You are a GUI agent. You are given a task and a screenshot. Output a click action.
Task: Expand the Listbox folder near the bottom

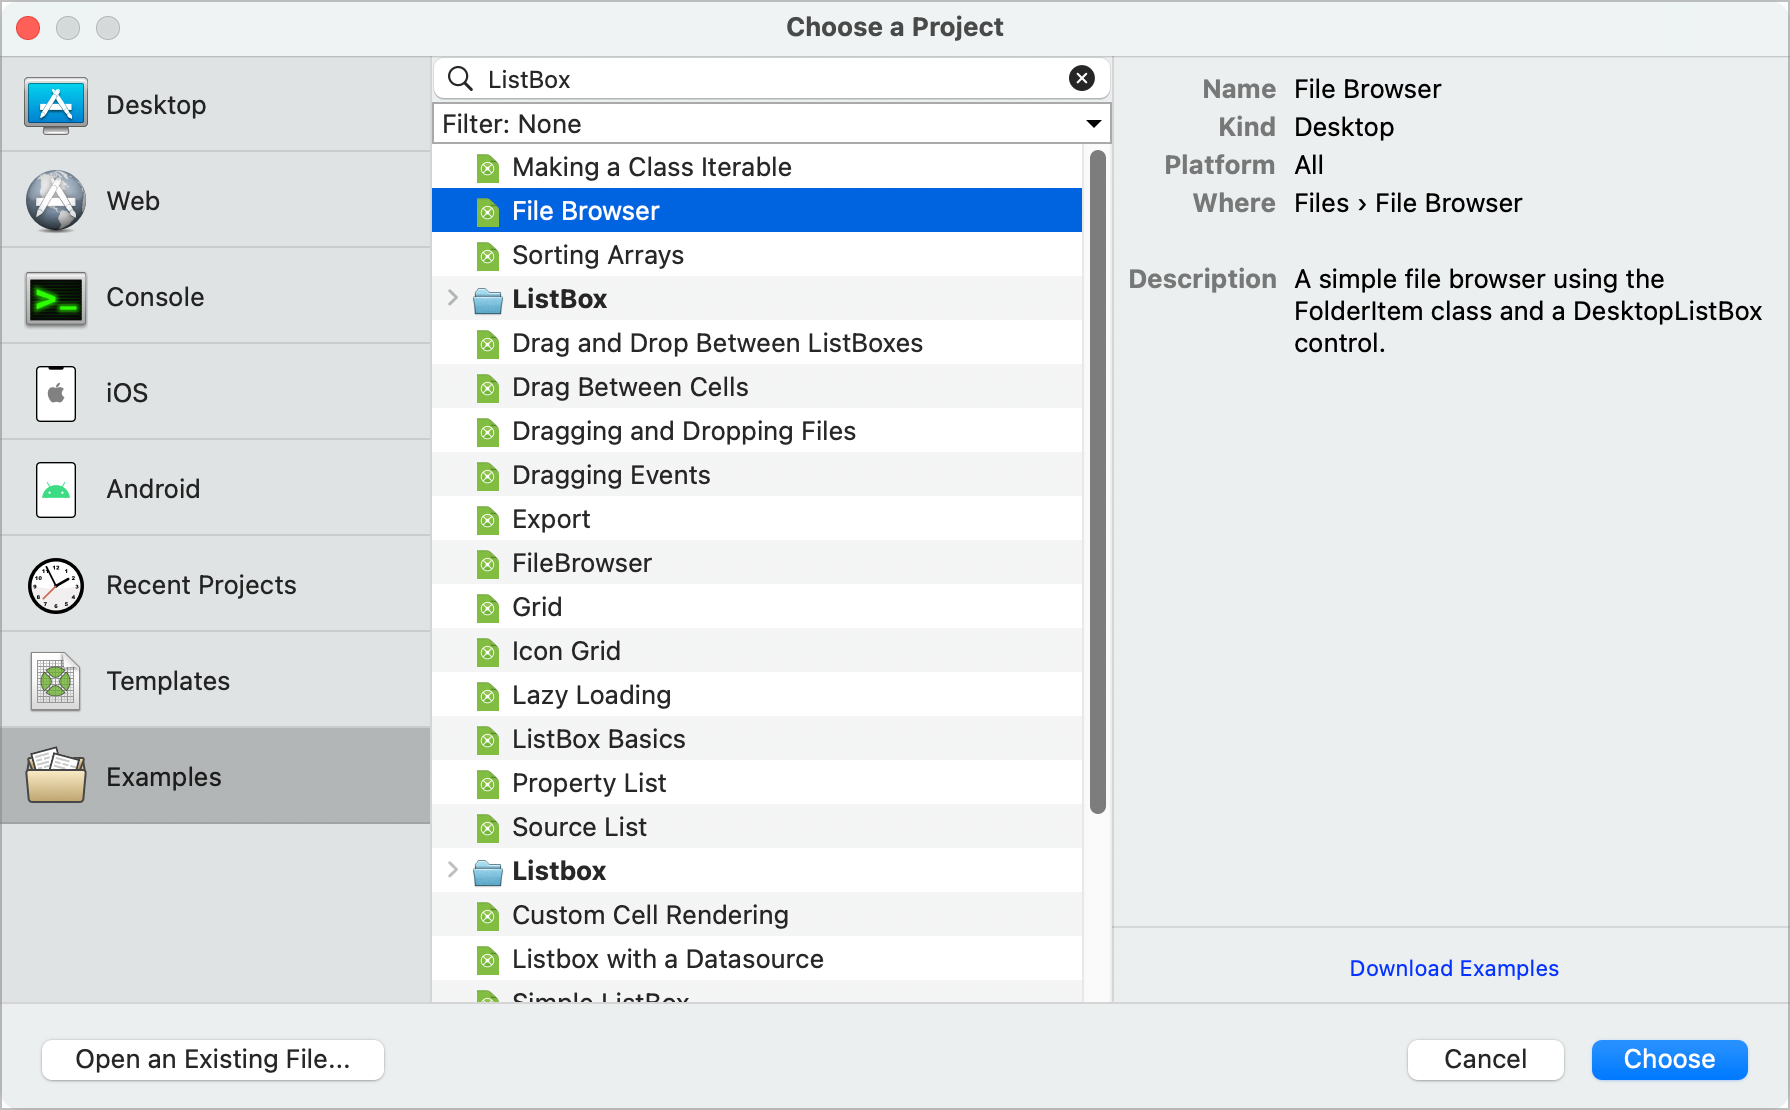453,870
